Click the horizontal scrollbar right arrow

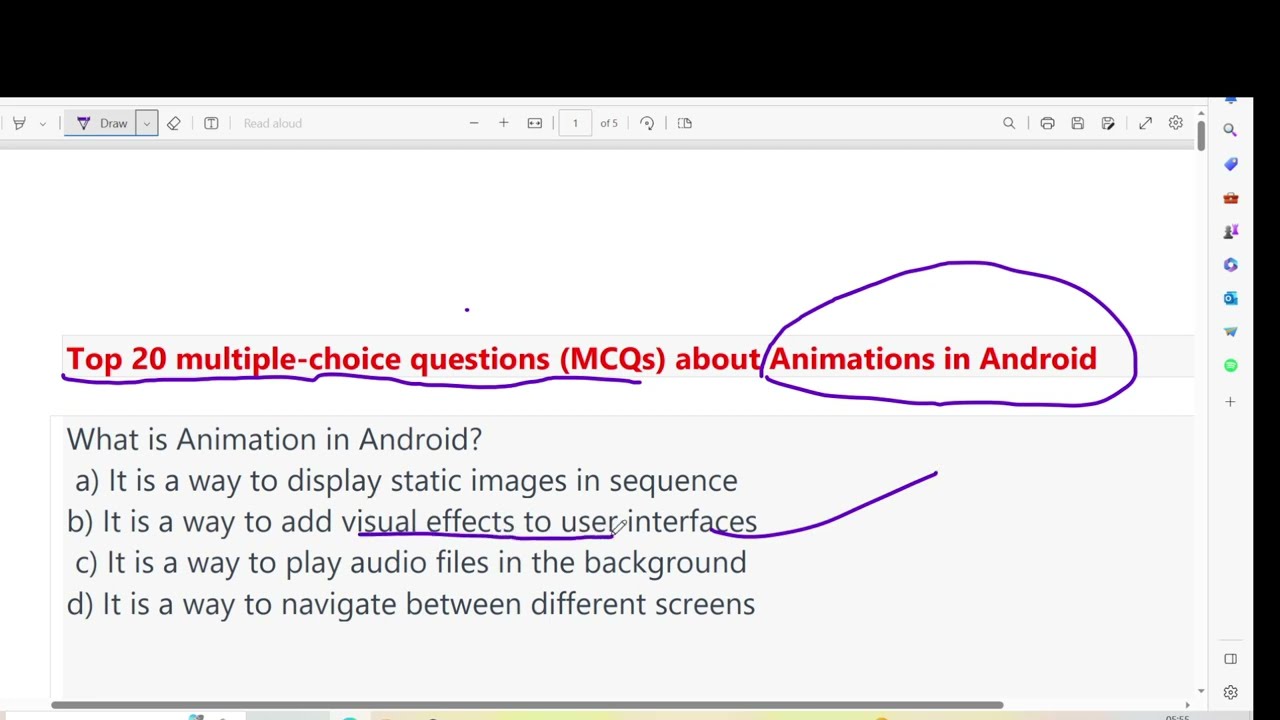[1188, 705]
